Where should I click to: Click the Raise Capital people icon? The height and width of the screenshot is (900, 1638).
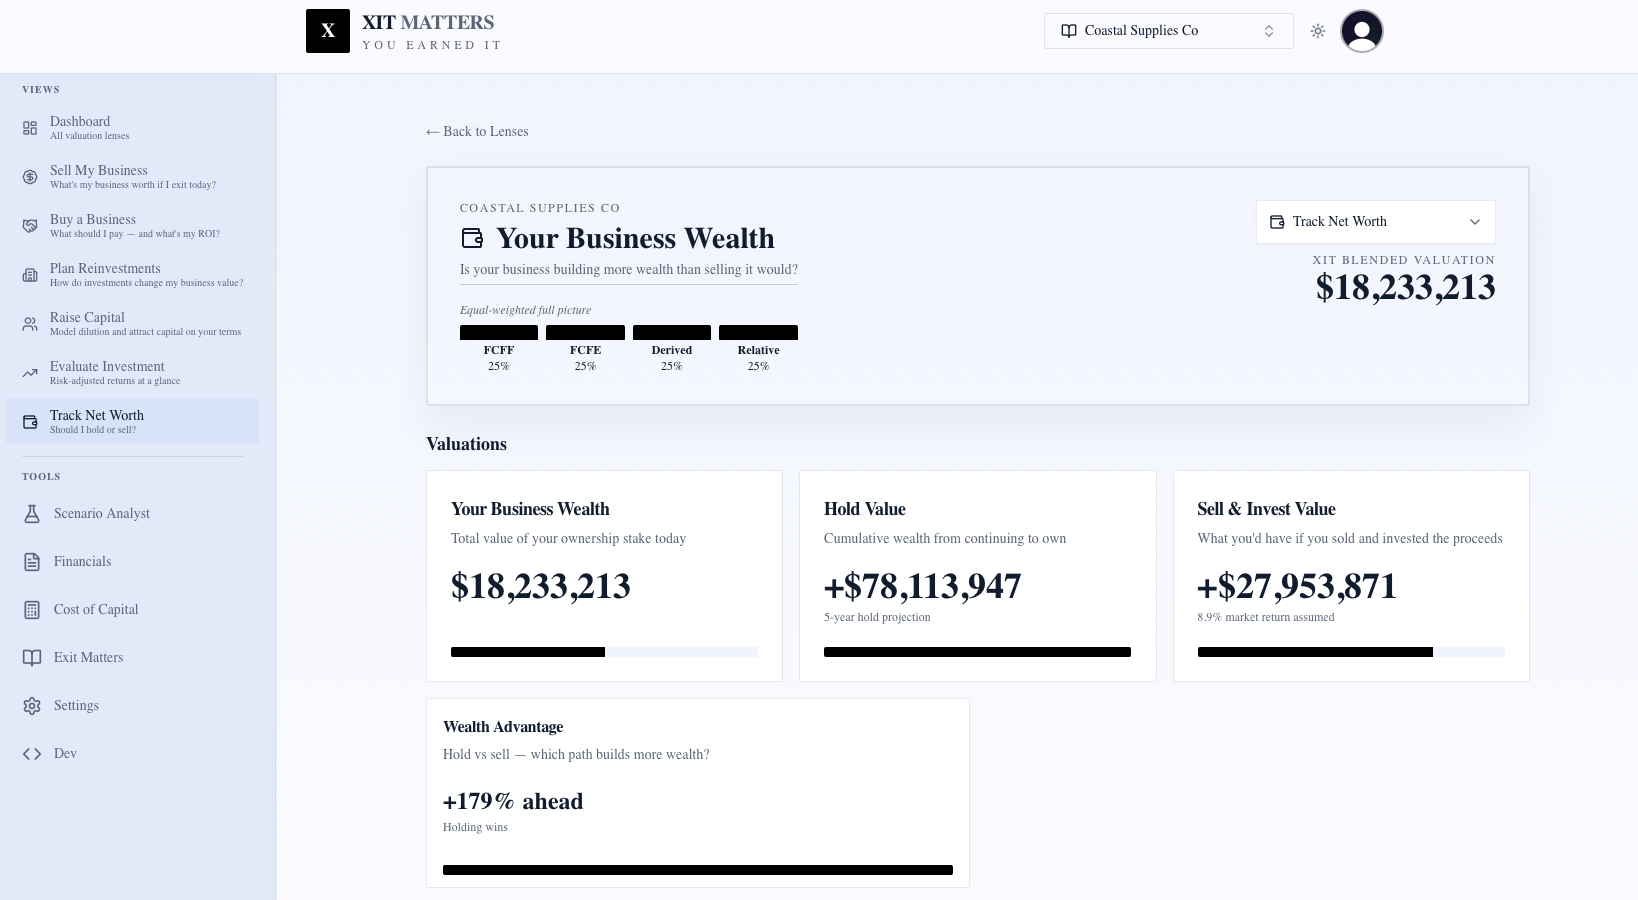[30, 324]
